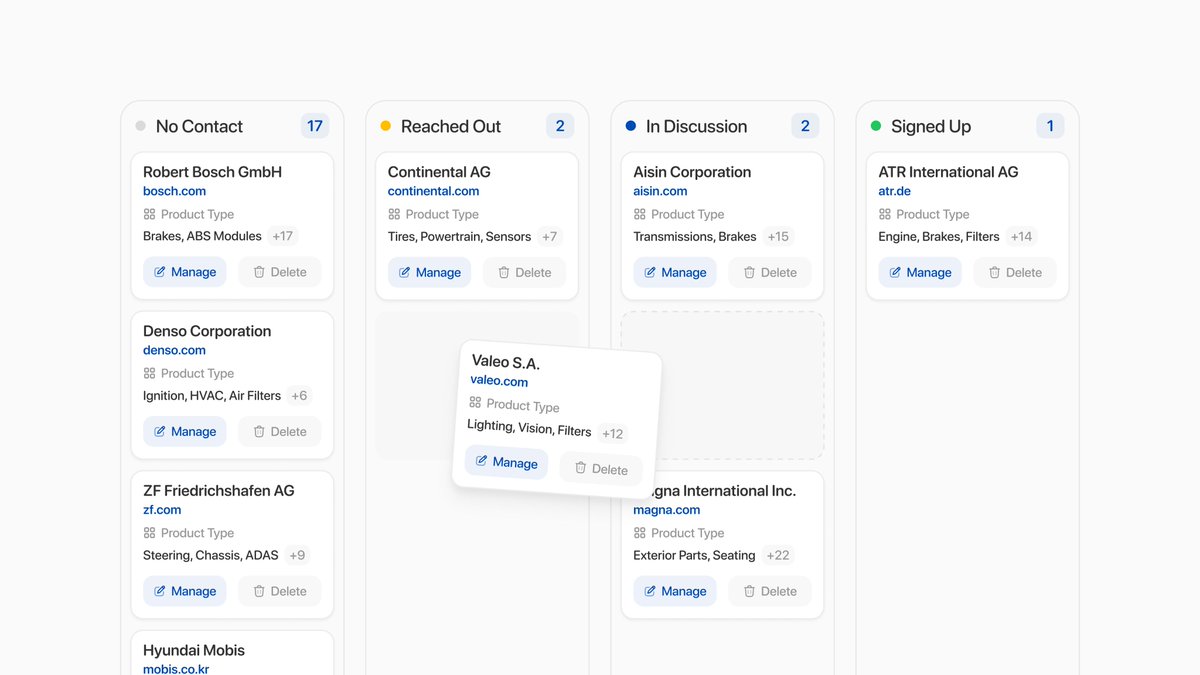Select the No Contact column header

(x=199, y=126)
